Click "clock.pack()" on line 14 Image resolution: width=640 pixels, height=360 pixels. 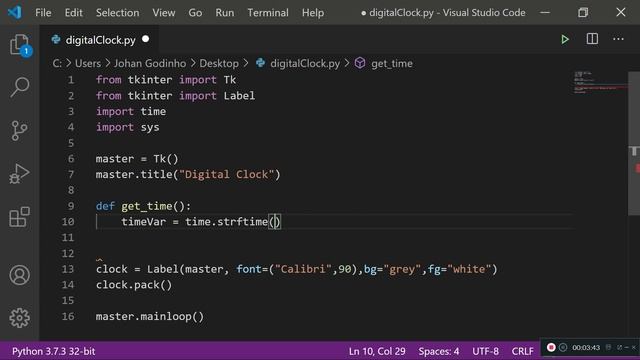point(134,285)
